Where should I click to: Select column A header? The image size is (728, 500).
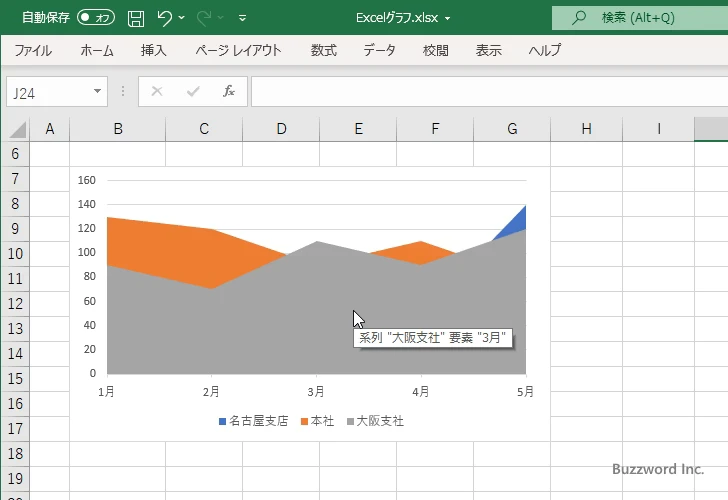pyautogui.click(x=50, y=129)
